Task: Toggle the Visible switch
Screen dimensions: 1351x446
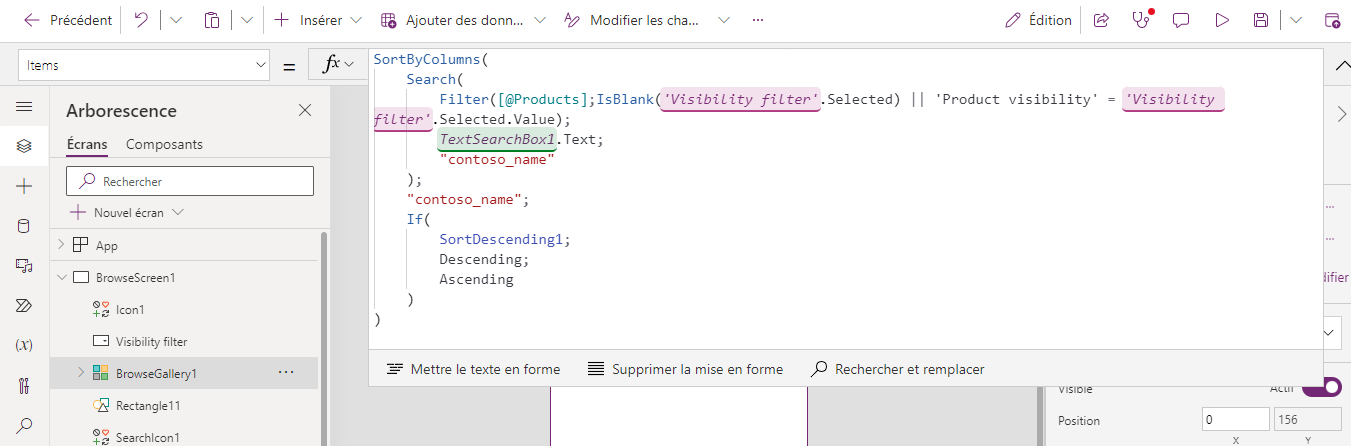Action: coord(1322,387)
